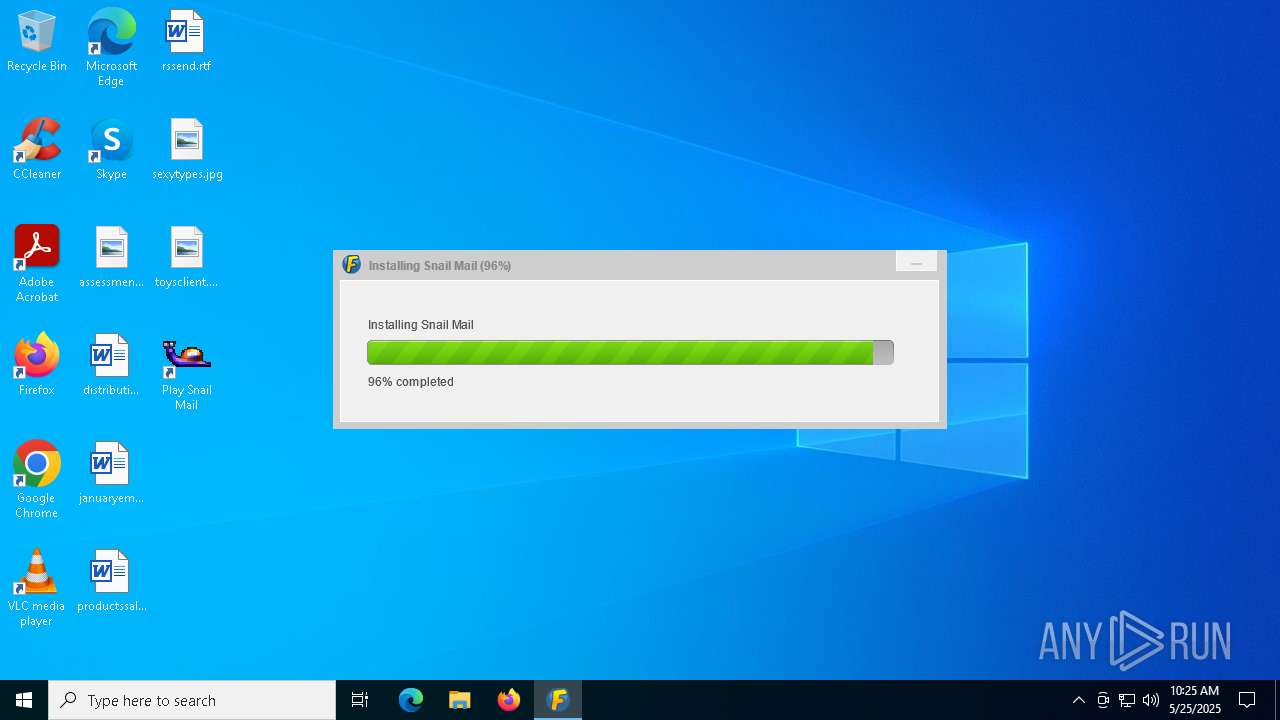Viewport: 1280px width, 720px height.
Task: Open Microsoft Edge from the taskbar
Action: 411,700
